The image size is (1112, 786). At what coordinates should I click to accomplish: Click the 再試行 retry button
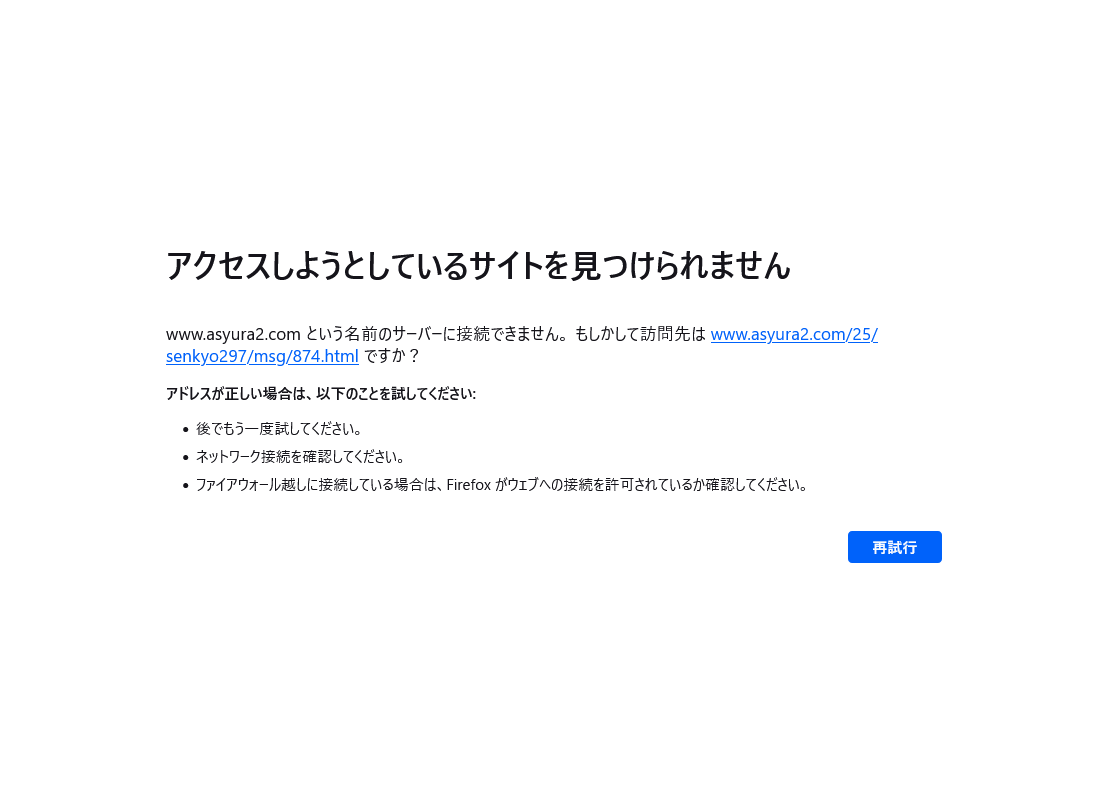(894, 547)
